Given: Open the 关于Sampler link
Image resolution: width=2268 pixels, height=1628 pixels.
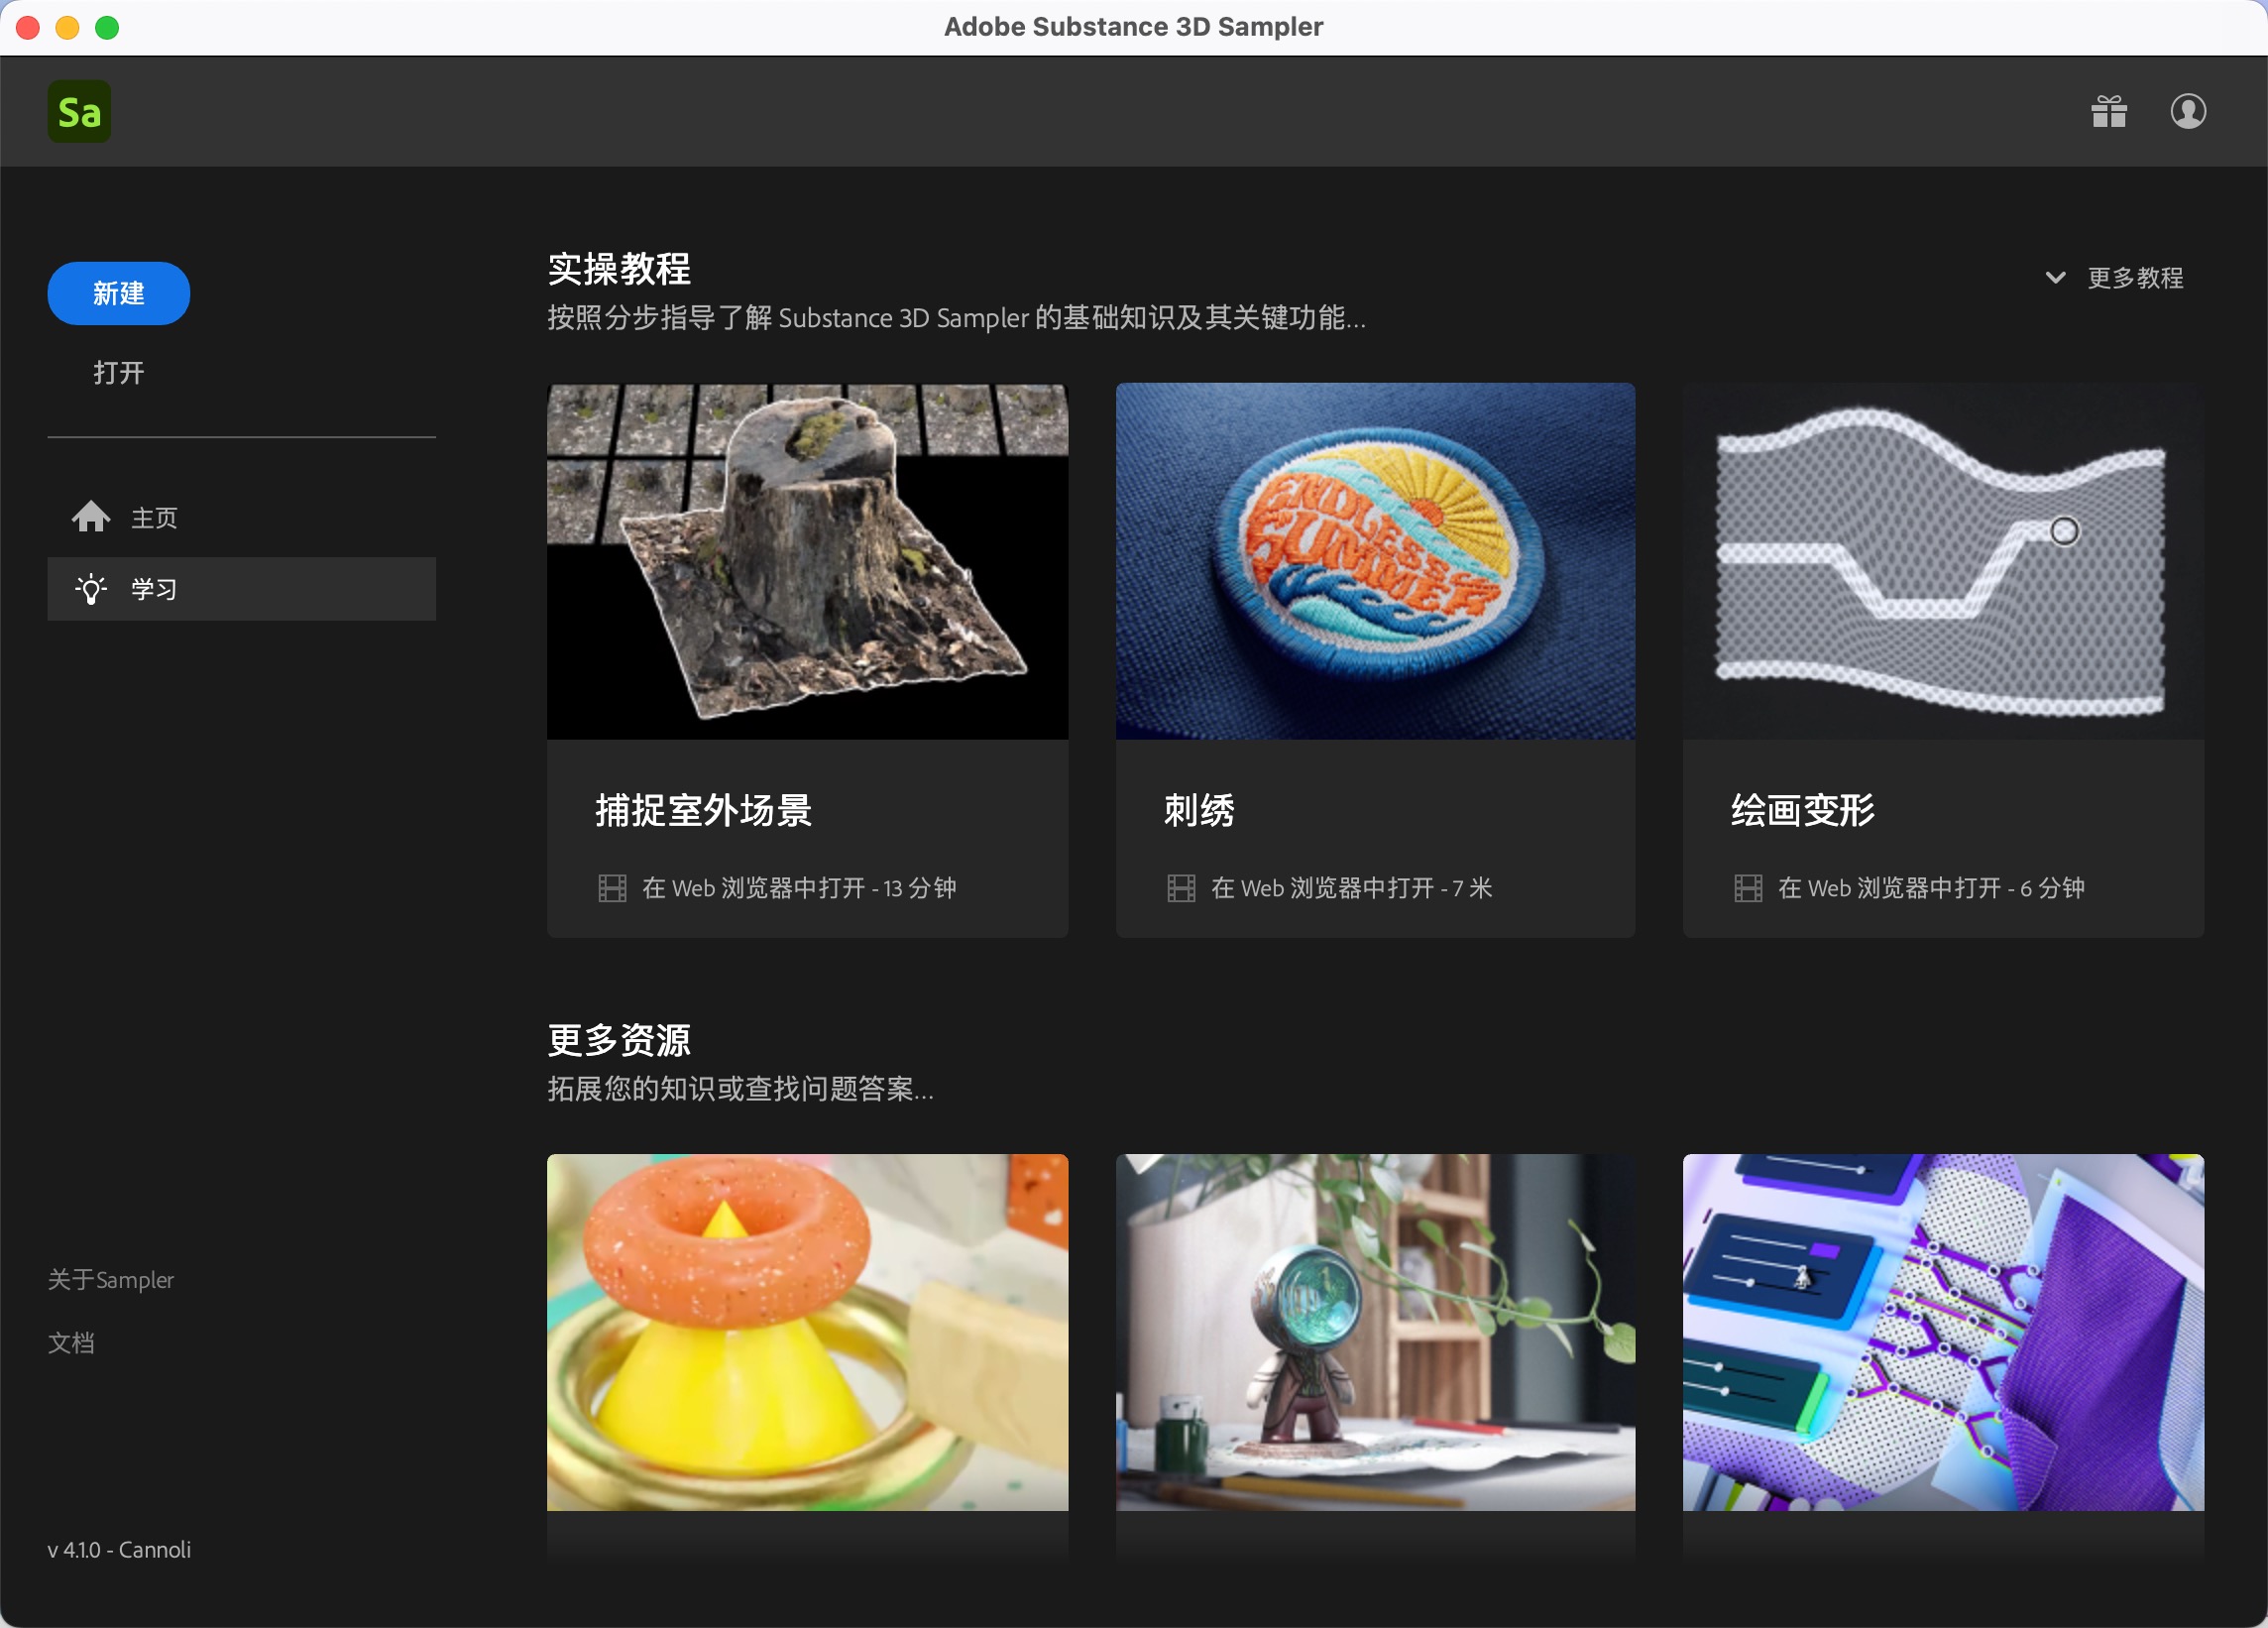Looking at the screenshot, I should 110,1279.
